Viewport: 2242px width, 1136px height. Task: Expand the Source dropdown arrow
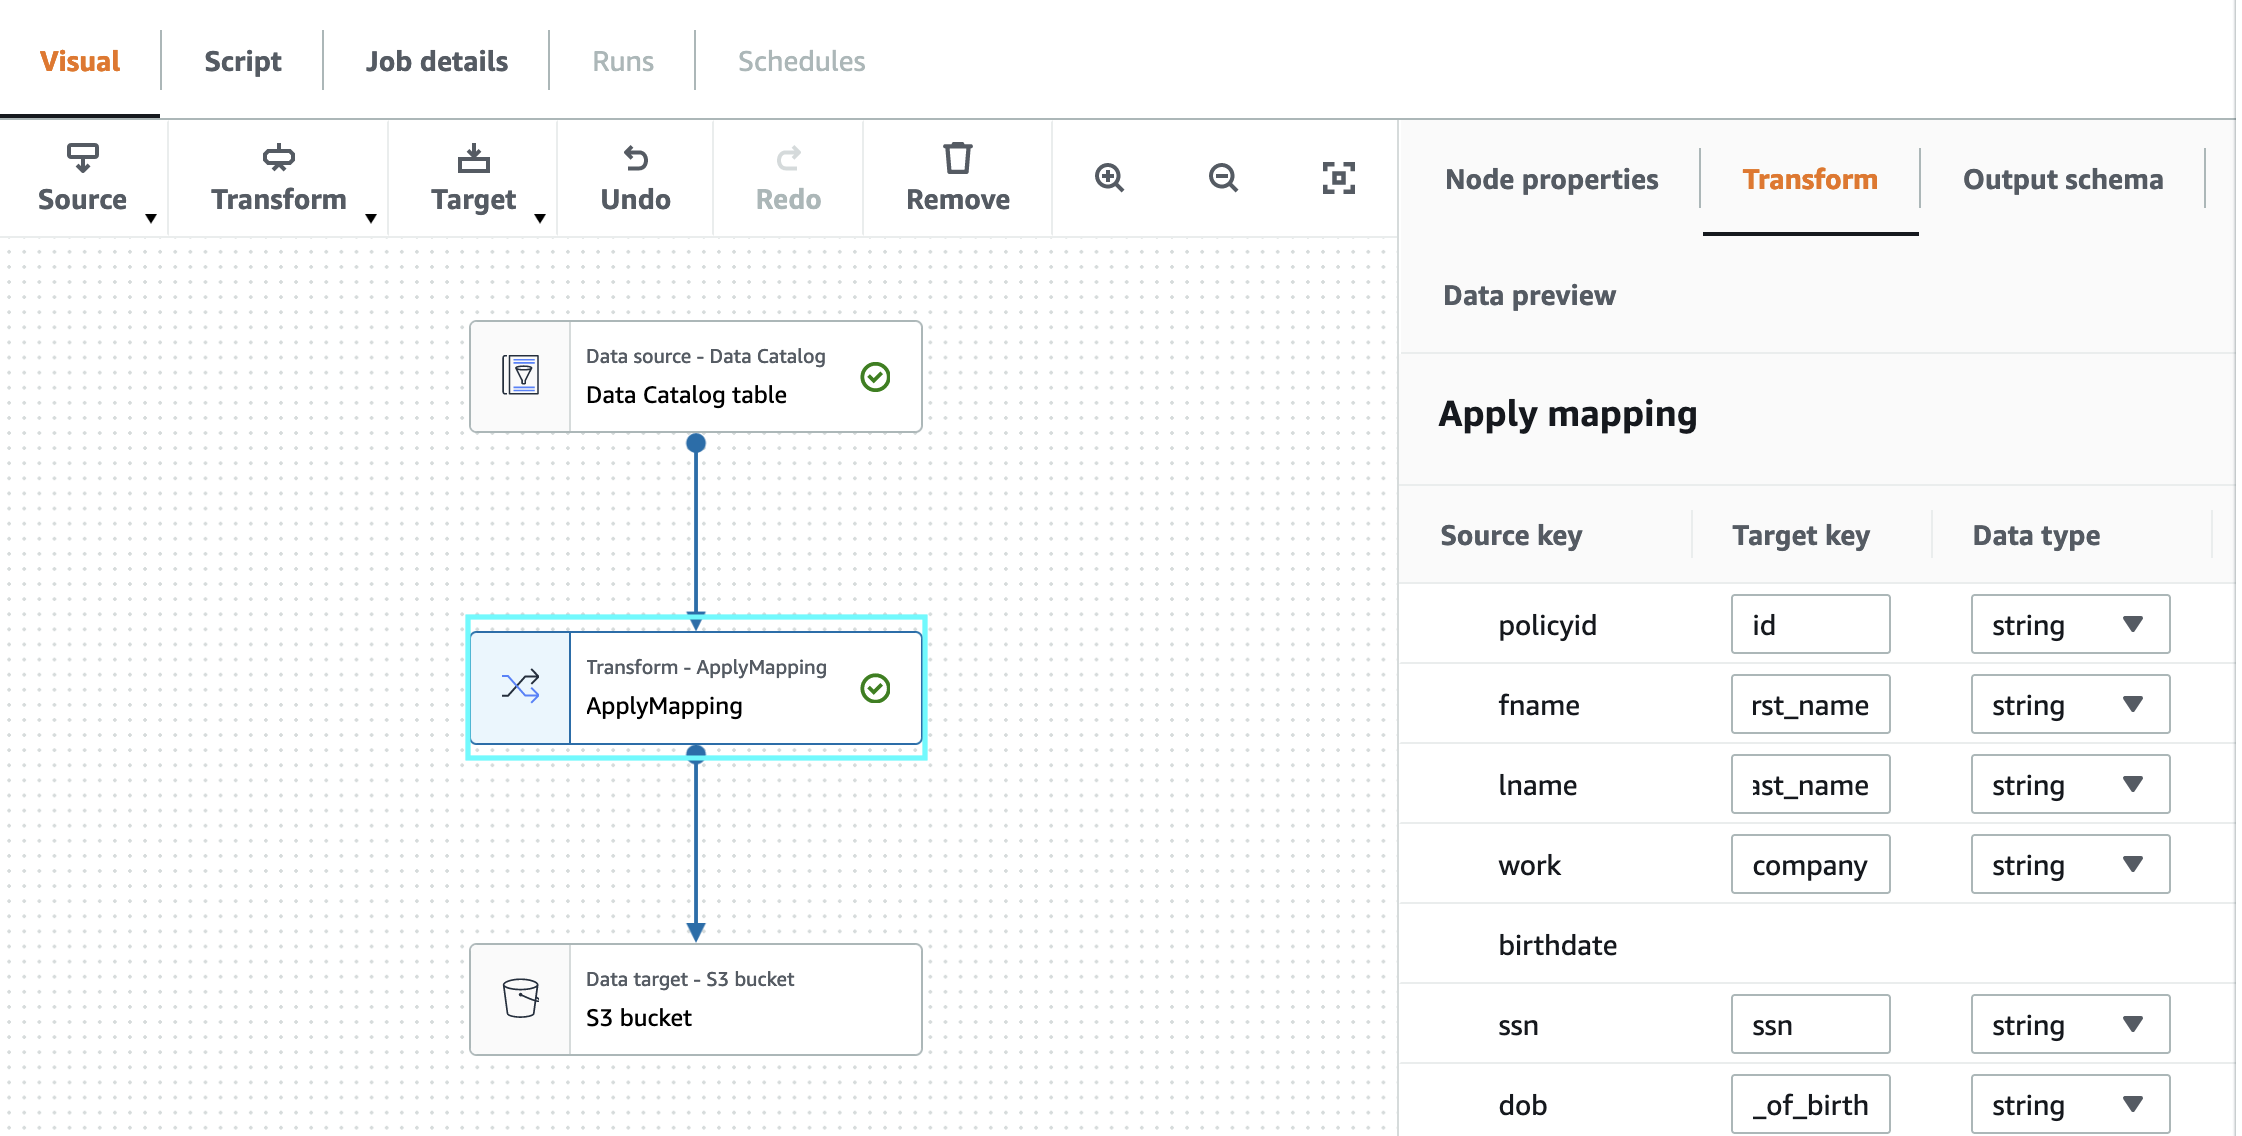(151, 218)
